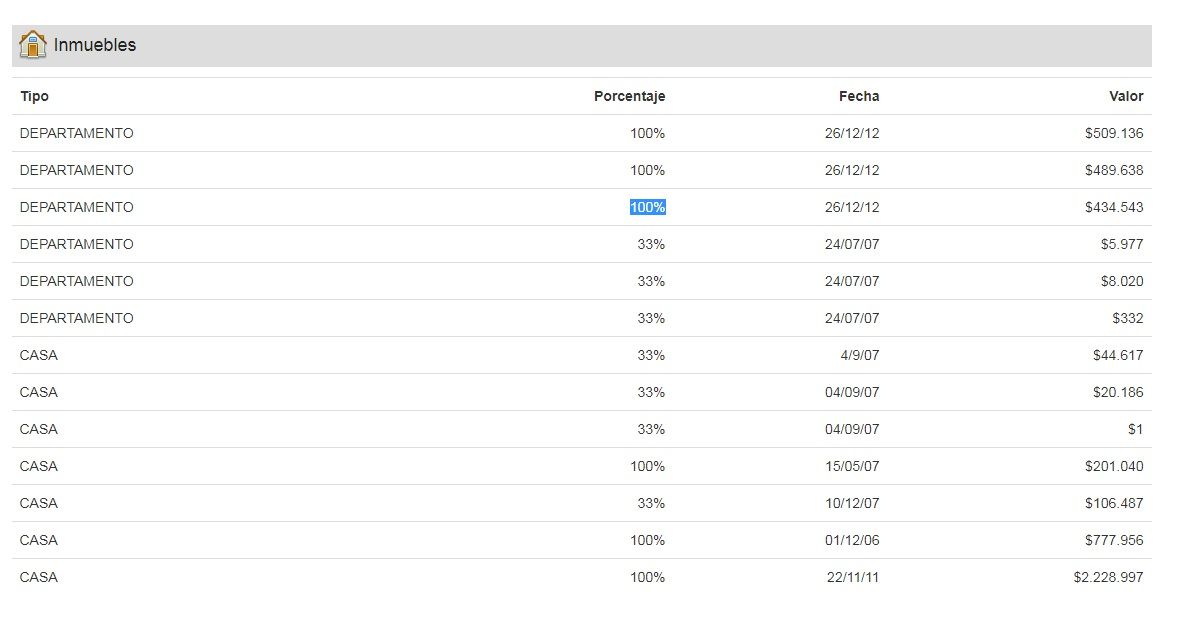Click the house icon beside Inmuebles

point(33,45)
